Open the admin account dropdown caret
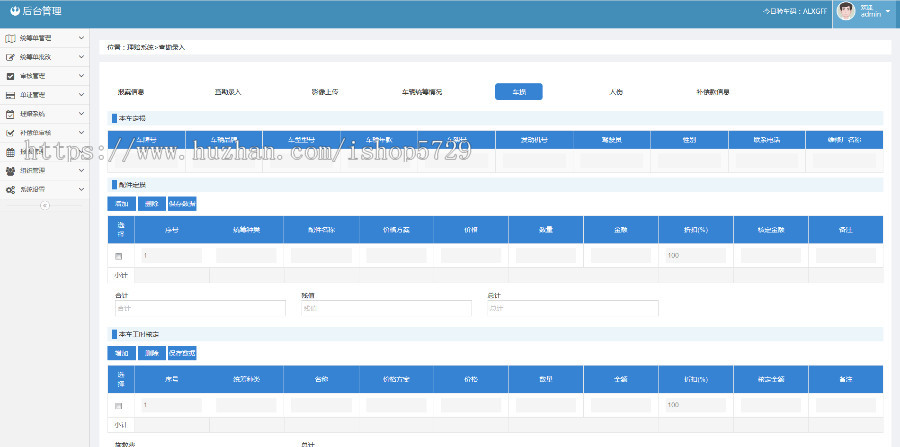 click(888, 11)
